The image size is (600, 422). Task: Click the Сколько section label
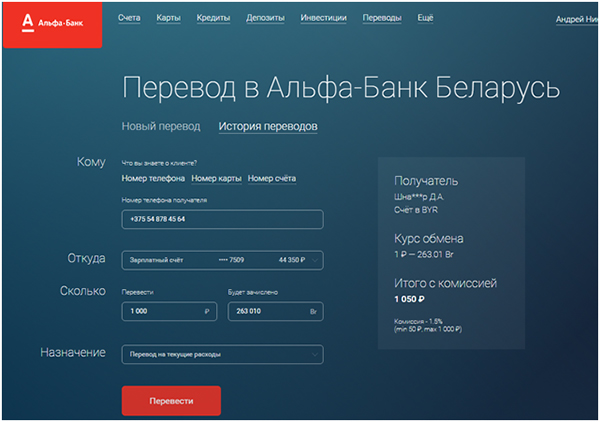(x=83, y=291)
